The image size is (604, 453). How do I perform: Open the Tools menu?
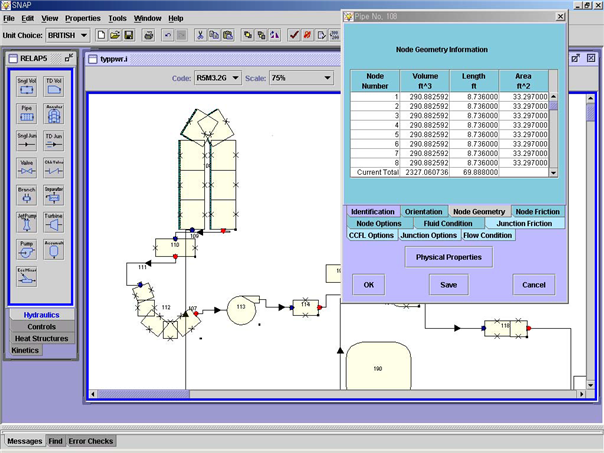coord(117,18)
